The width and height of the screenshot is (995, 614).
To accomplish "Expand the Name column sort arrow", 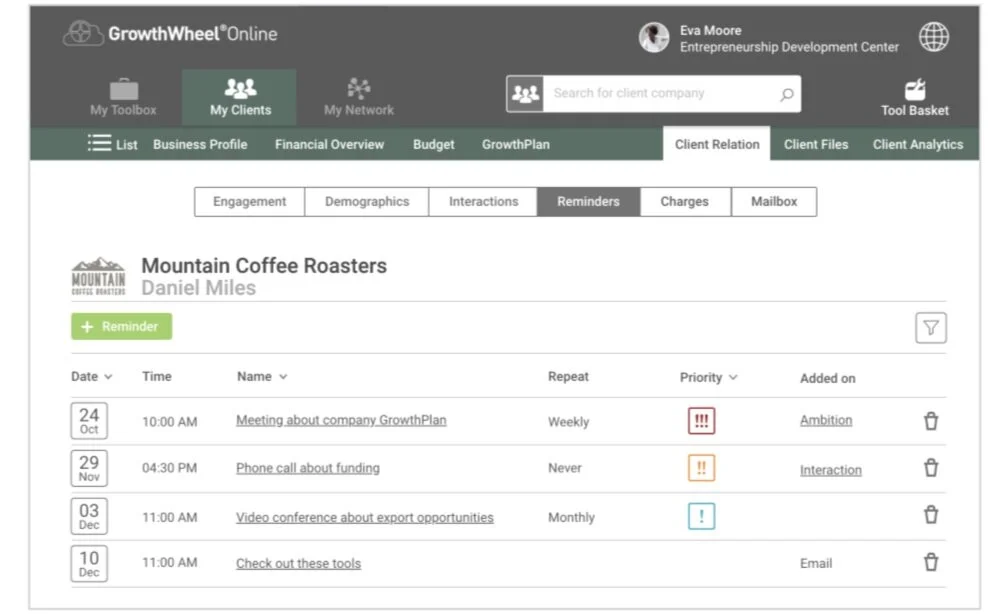I will (x=283, y=377).
